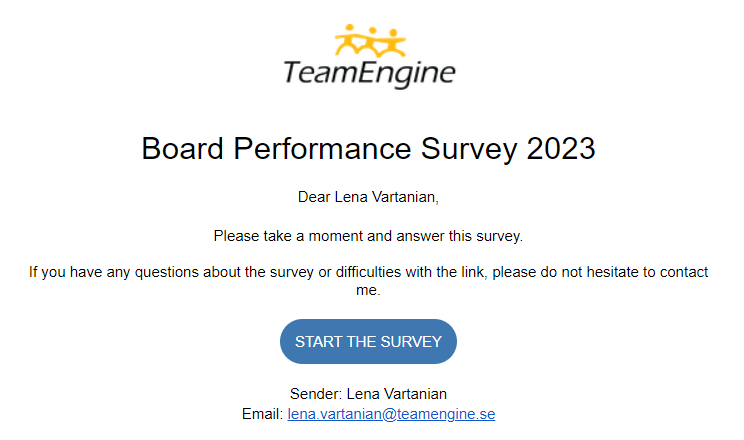This screenshot has width=744, height=440.
Task: Click the right figure in TeamEngine logo
Action: click(x=393, y=42)
